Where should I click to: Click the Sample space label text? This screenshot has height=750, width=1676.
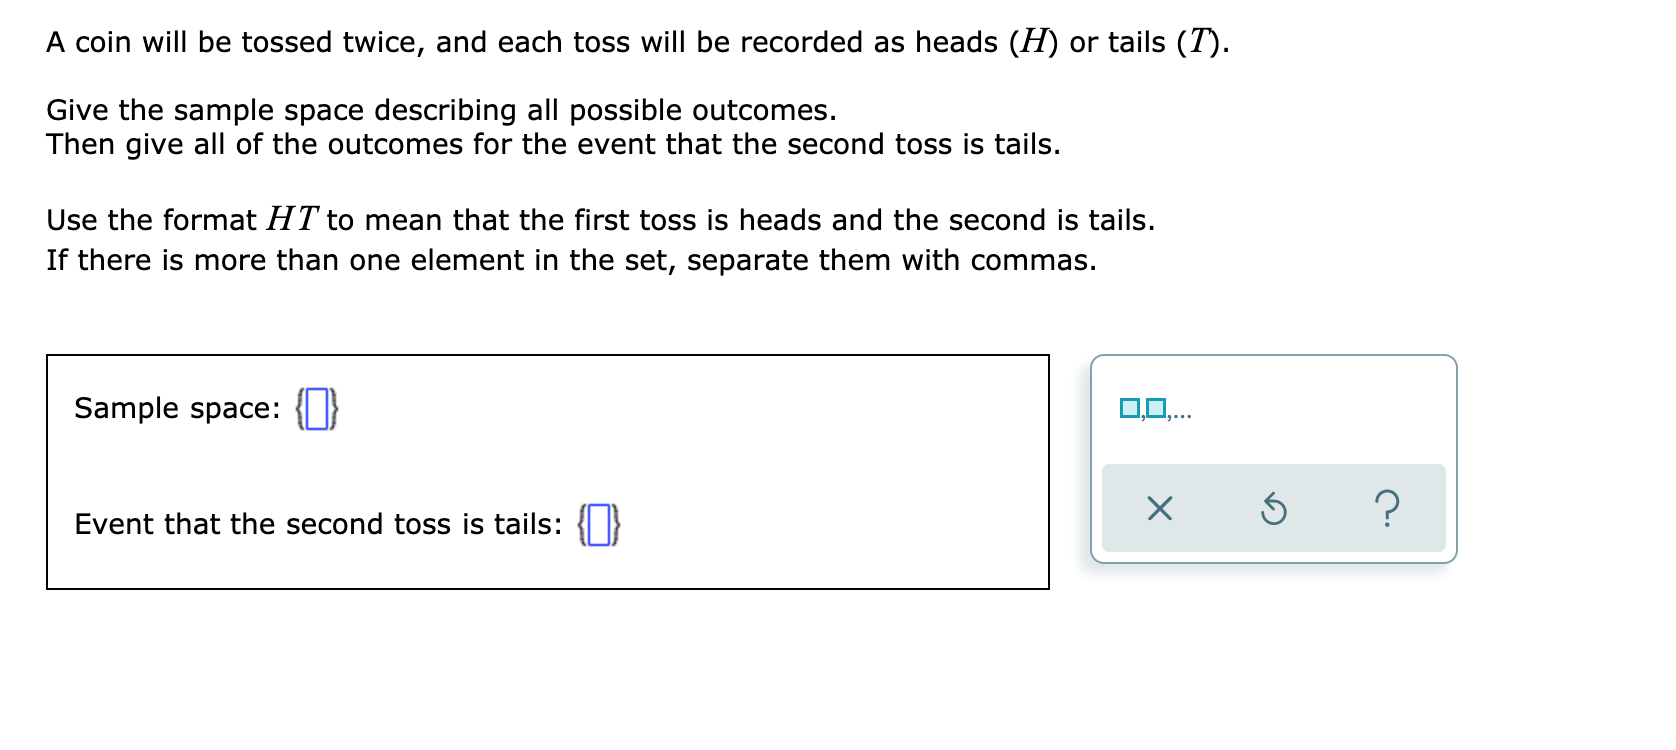(x=175, y=408)
